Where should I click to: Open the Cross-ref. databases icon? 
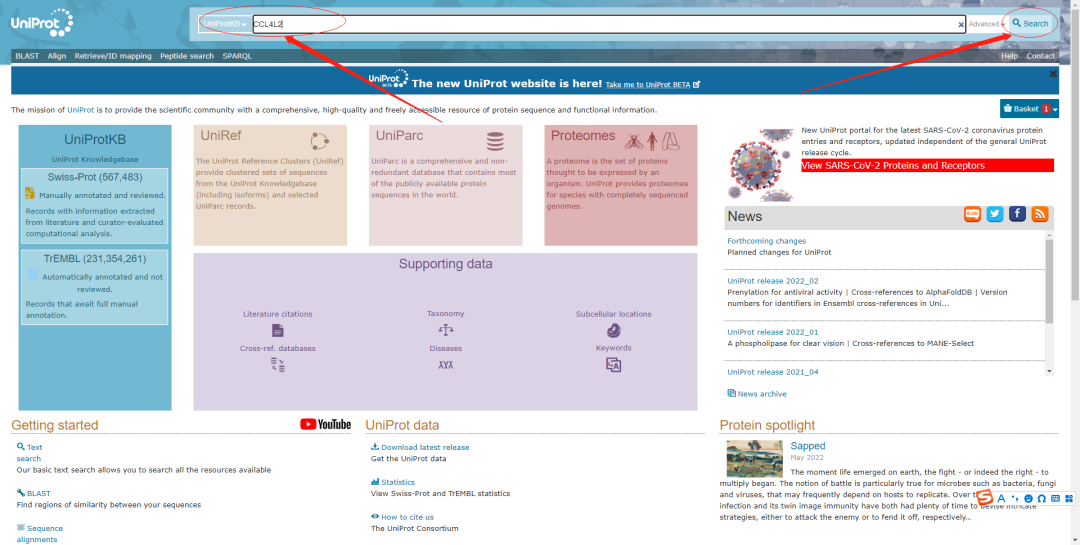tap(278, 365)
